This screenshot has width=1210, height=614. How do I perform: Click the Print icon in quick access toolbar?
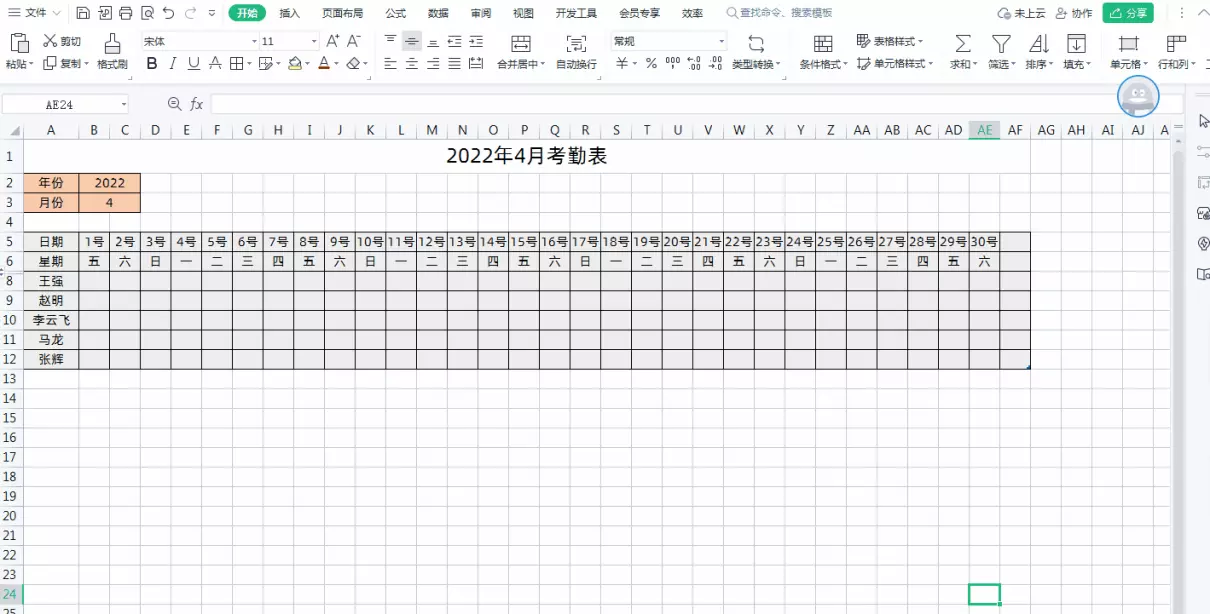tap(125, 13)
